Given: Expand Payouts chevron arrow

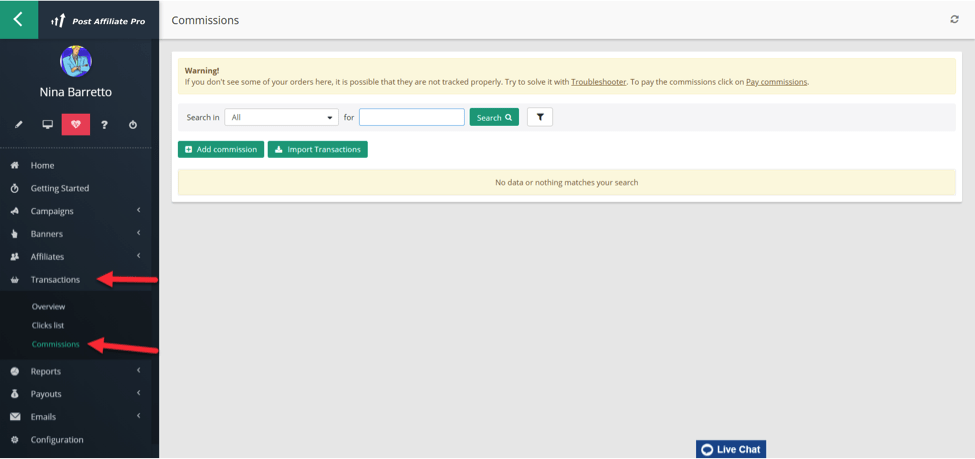Looking at the screenshot, I should 139,393.
